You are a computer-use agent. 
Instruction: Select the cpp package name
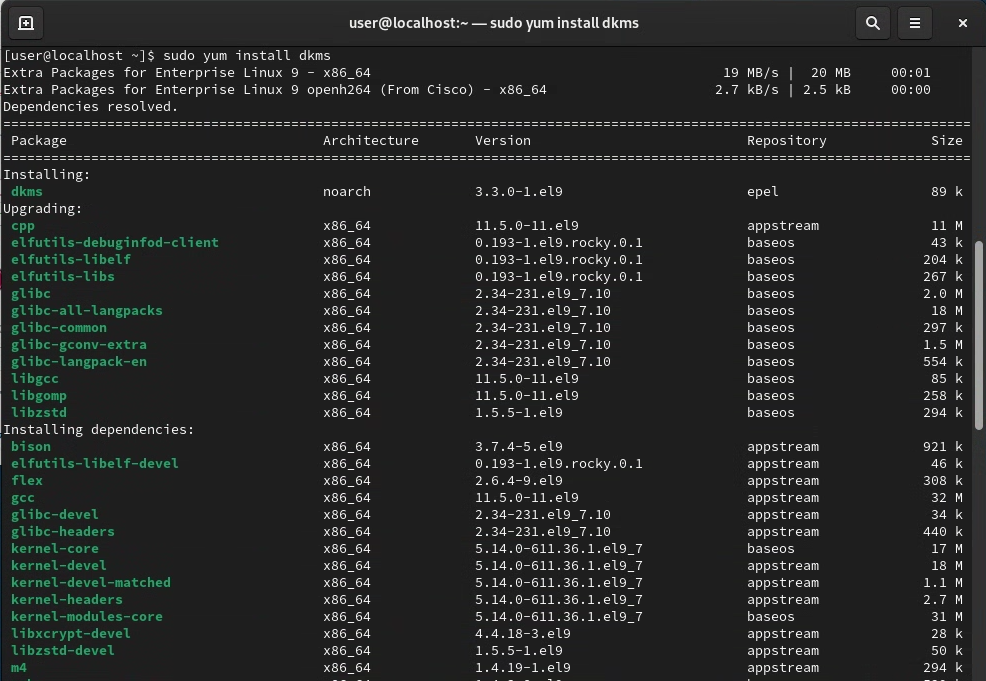click(x=23, y=226)
